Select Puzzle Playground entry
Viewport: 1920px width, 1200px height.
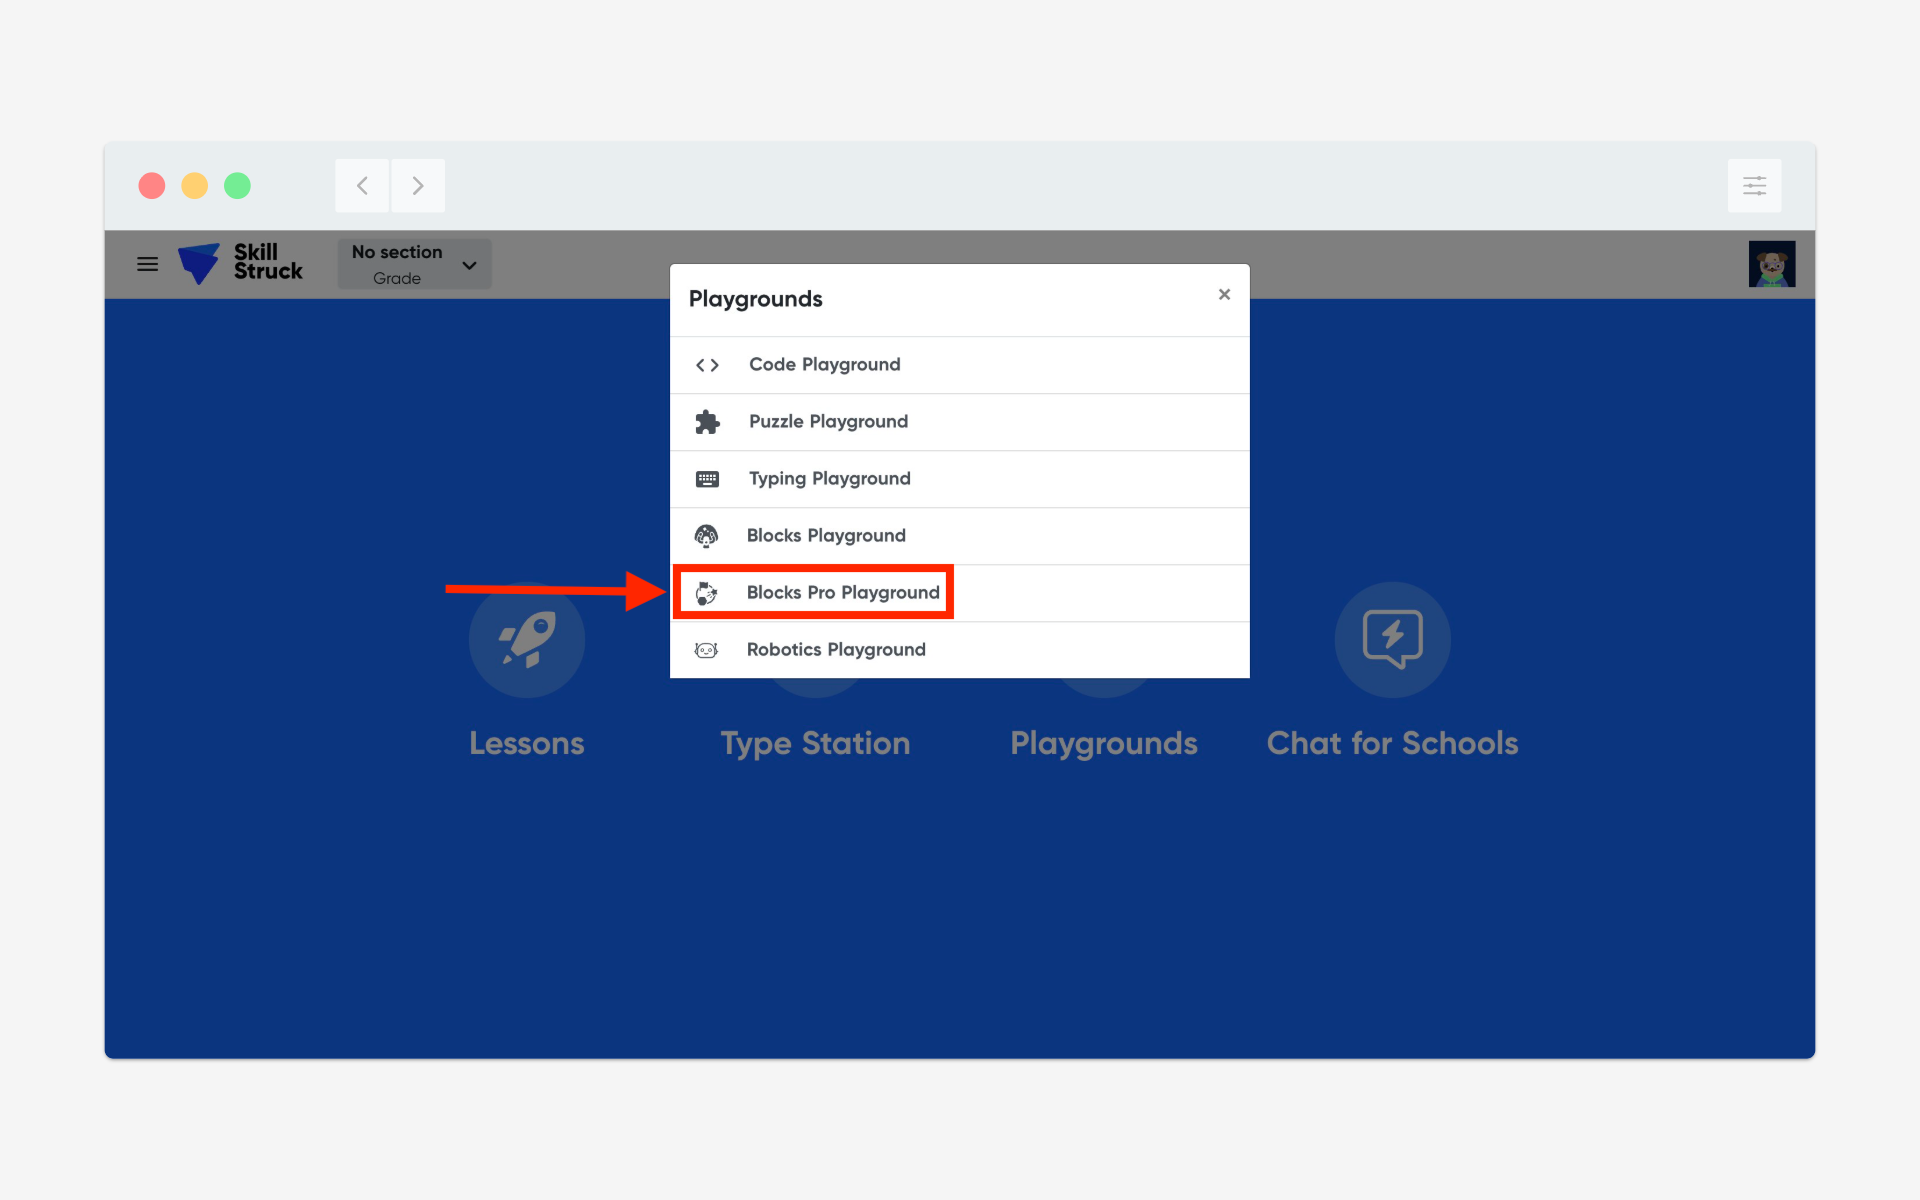960,422
